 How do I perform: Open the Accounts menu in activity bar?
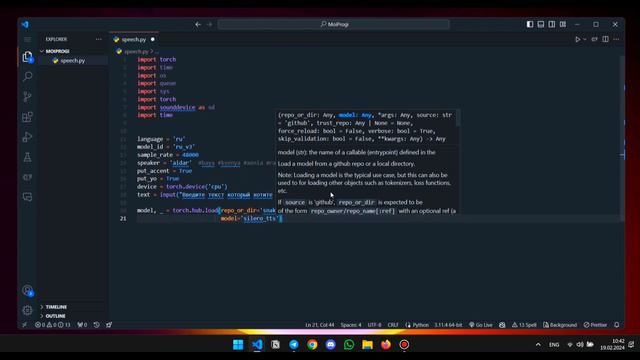[27, 291]
